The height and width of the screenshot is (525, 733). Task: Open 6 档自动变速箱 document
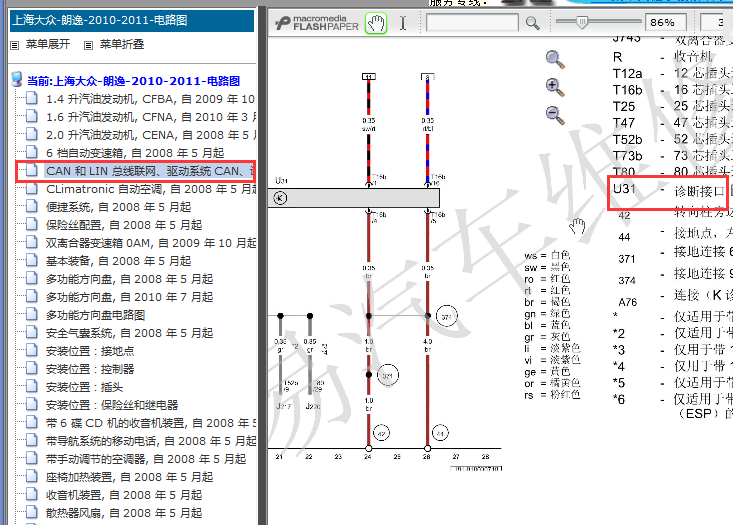pos(135,153)
